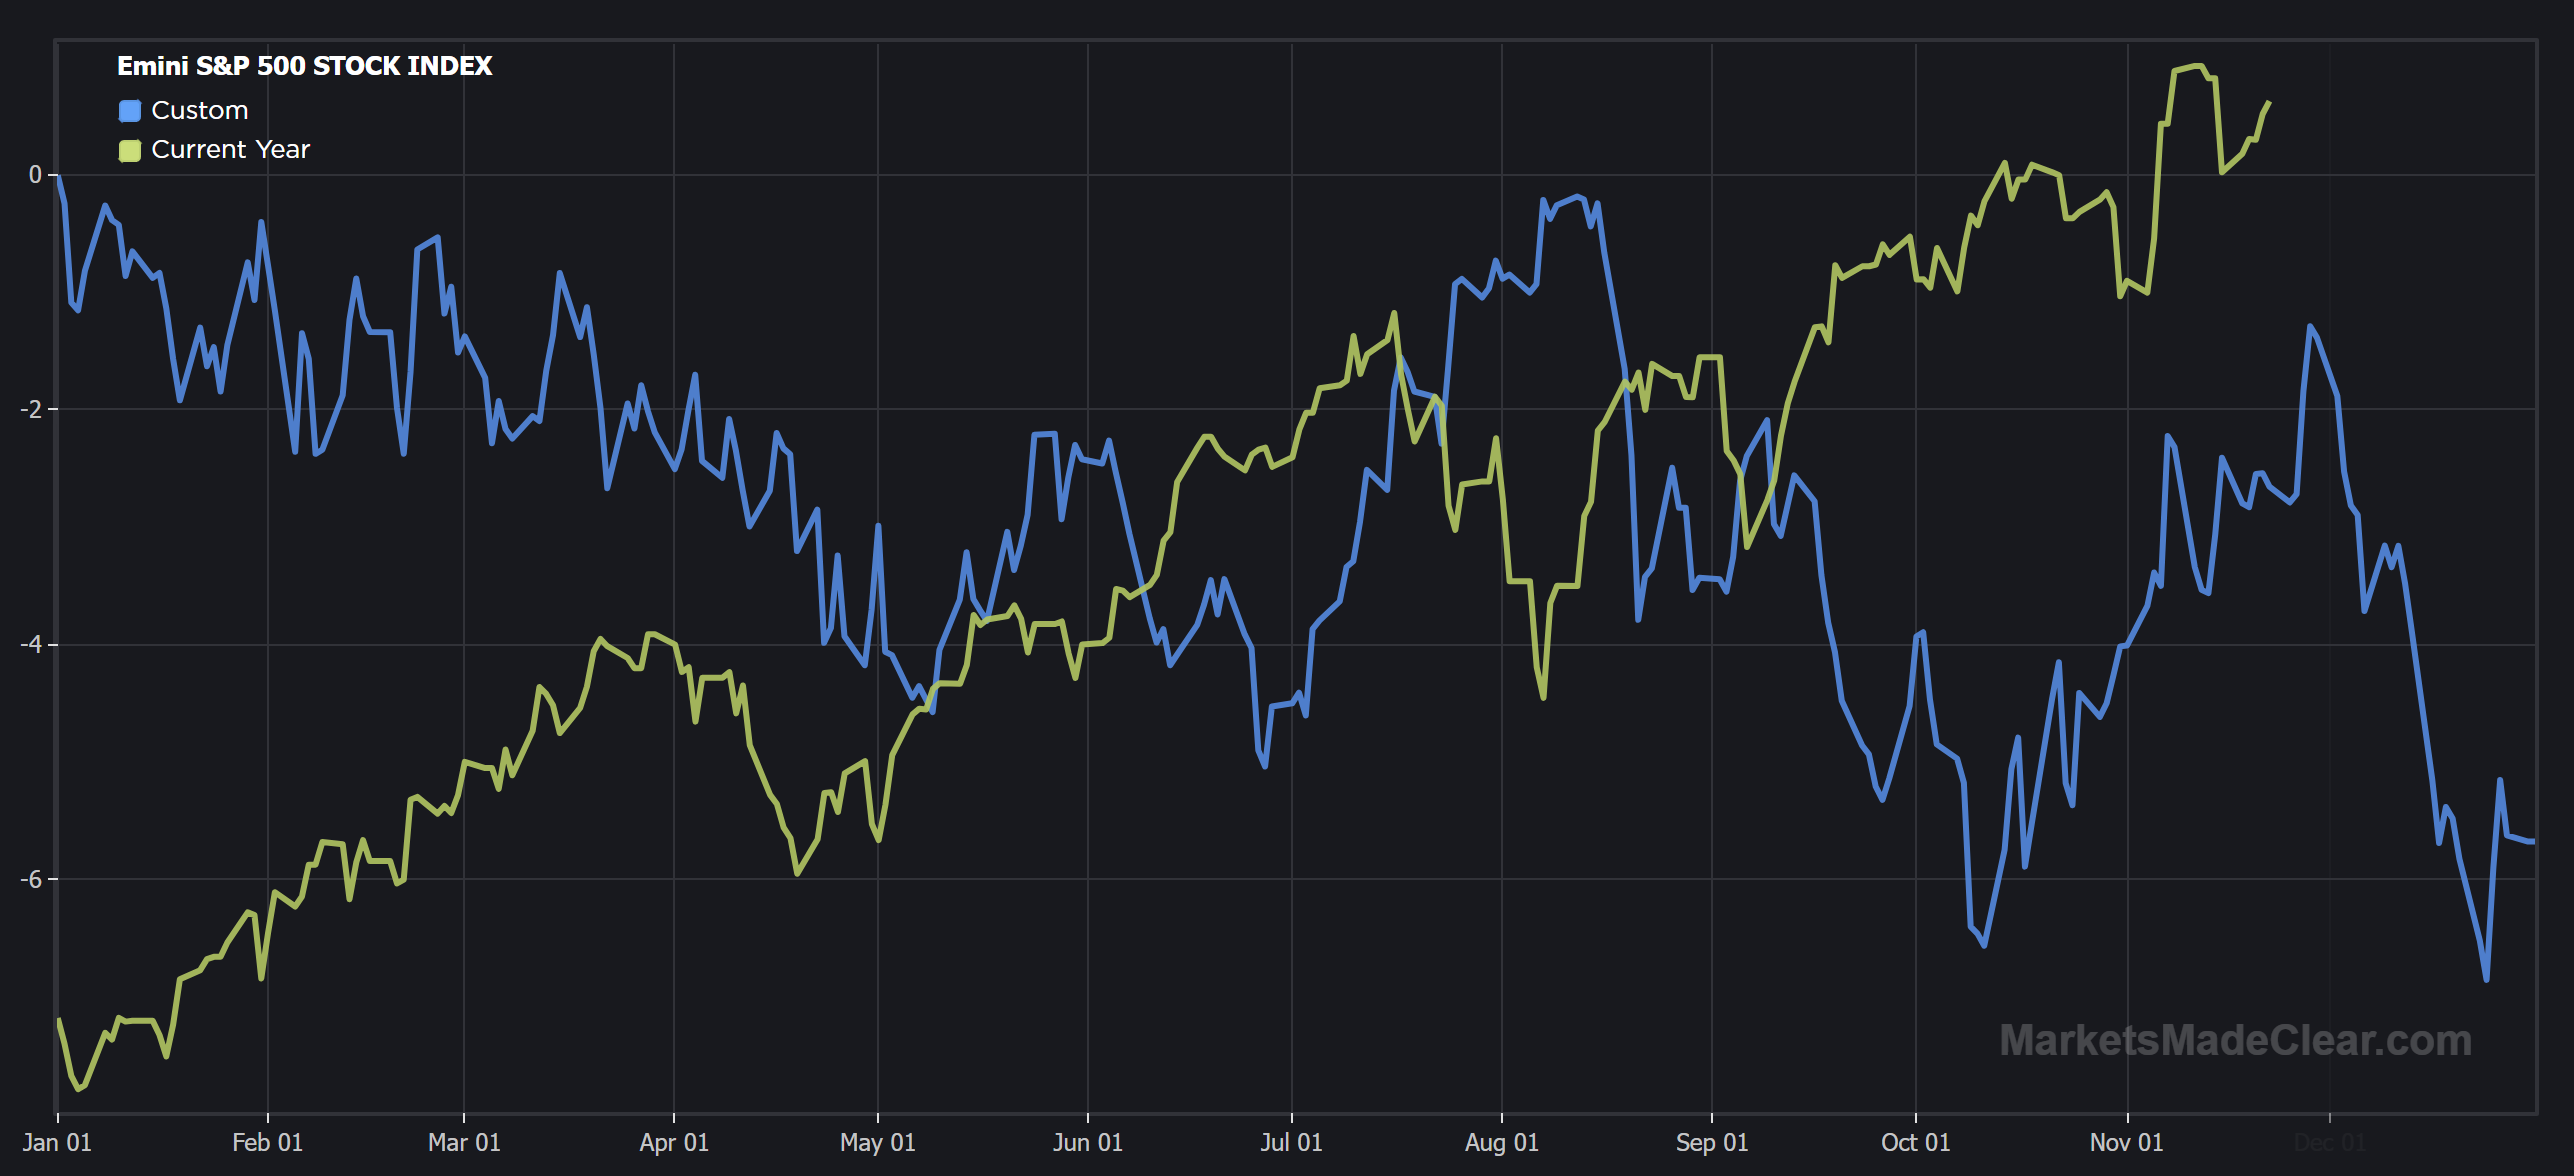Click the Feb 01 axis label
This screenshot has width=2574, height=1176.
click(267, 1142)
